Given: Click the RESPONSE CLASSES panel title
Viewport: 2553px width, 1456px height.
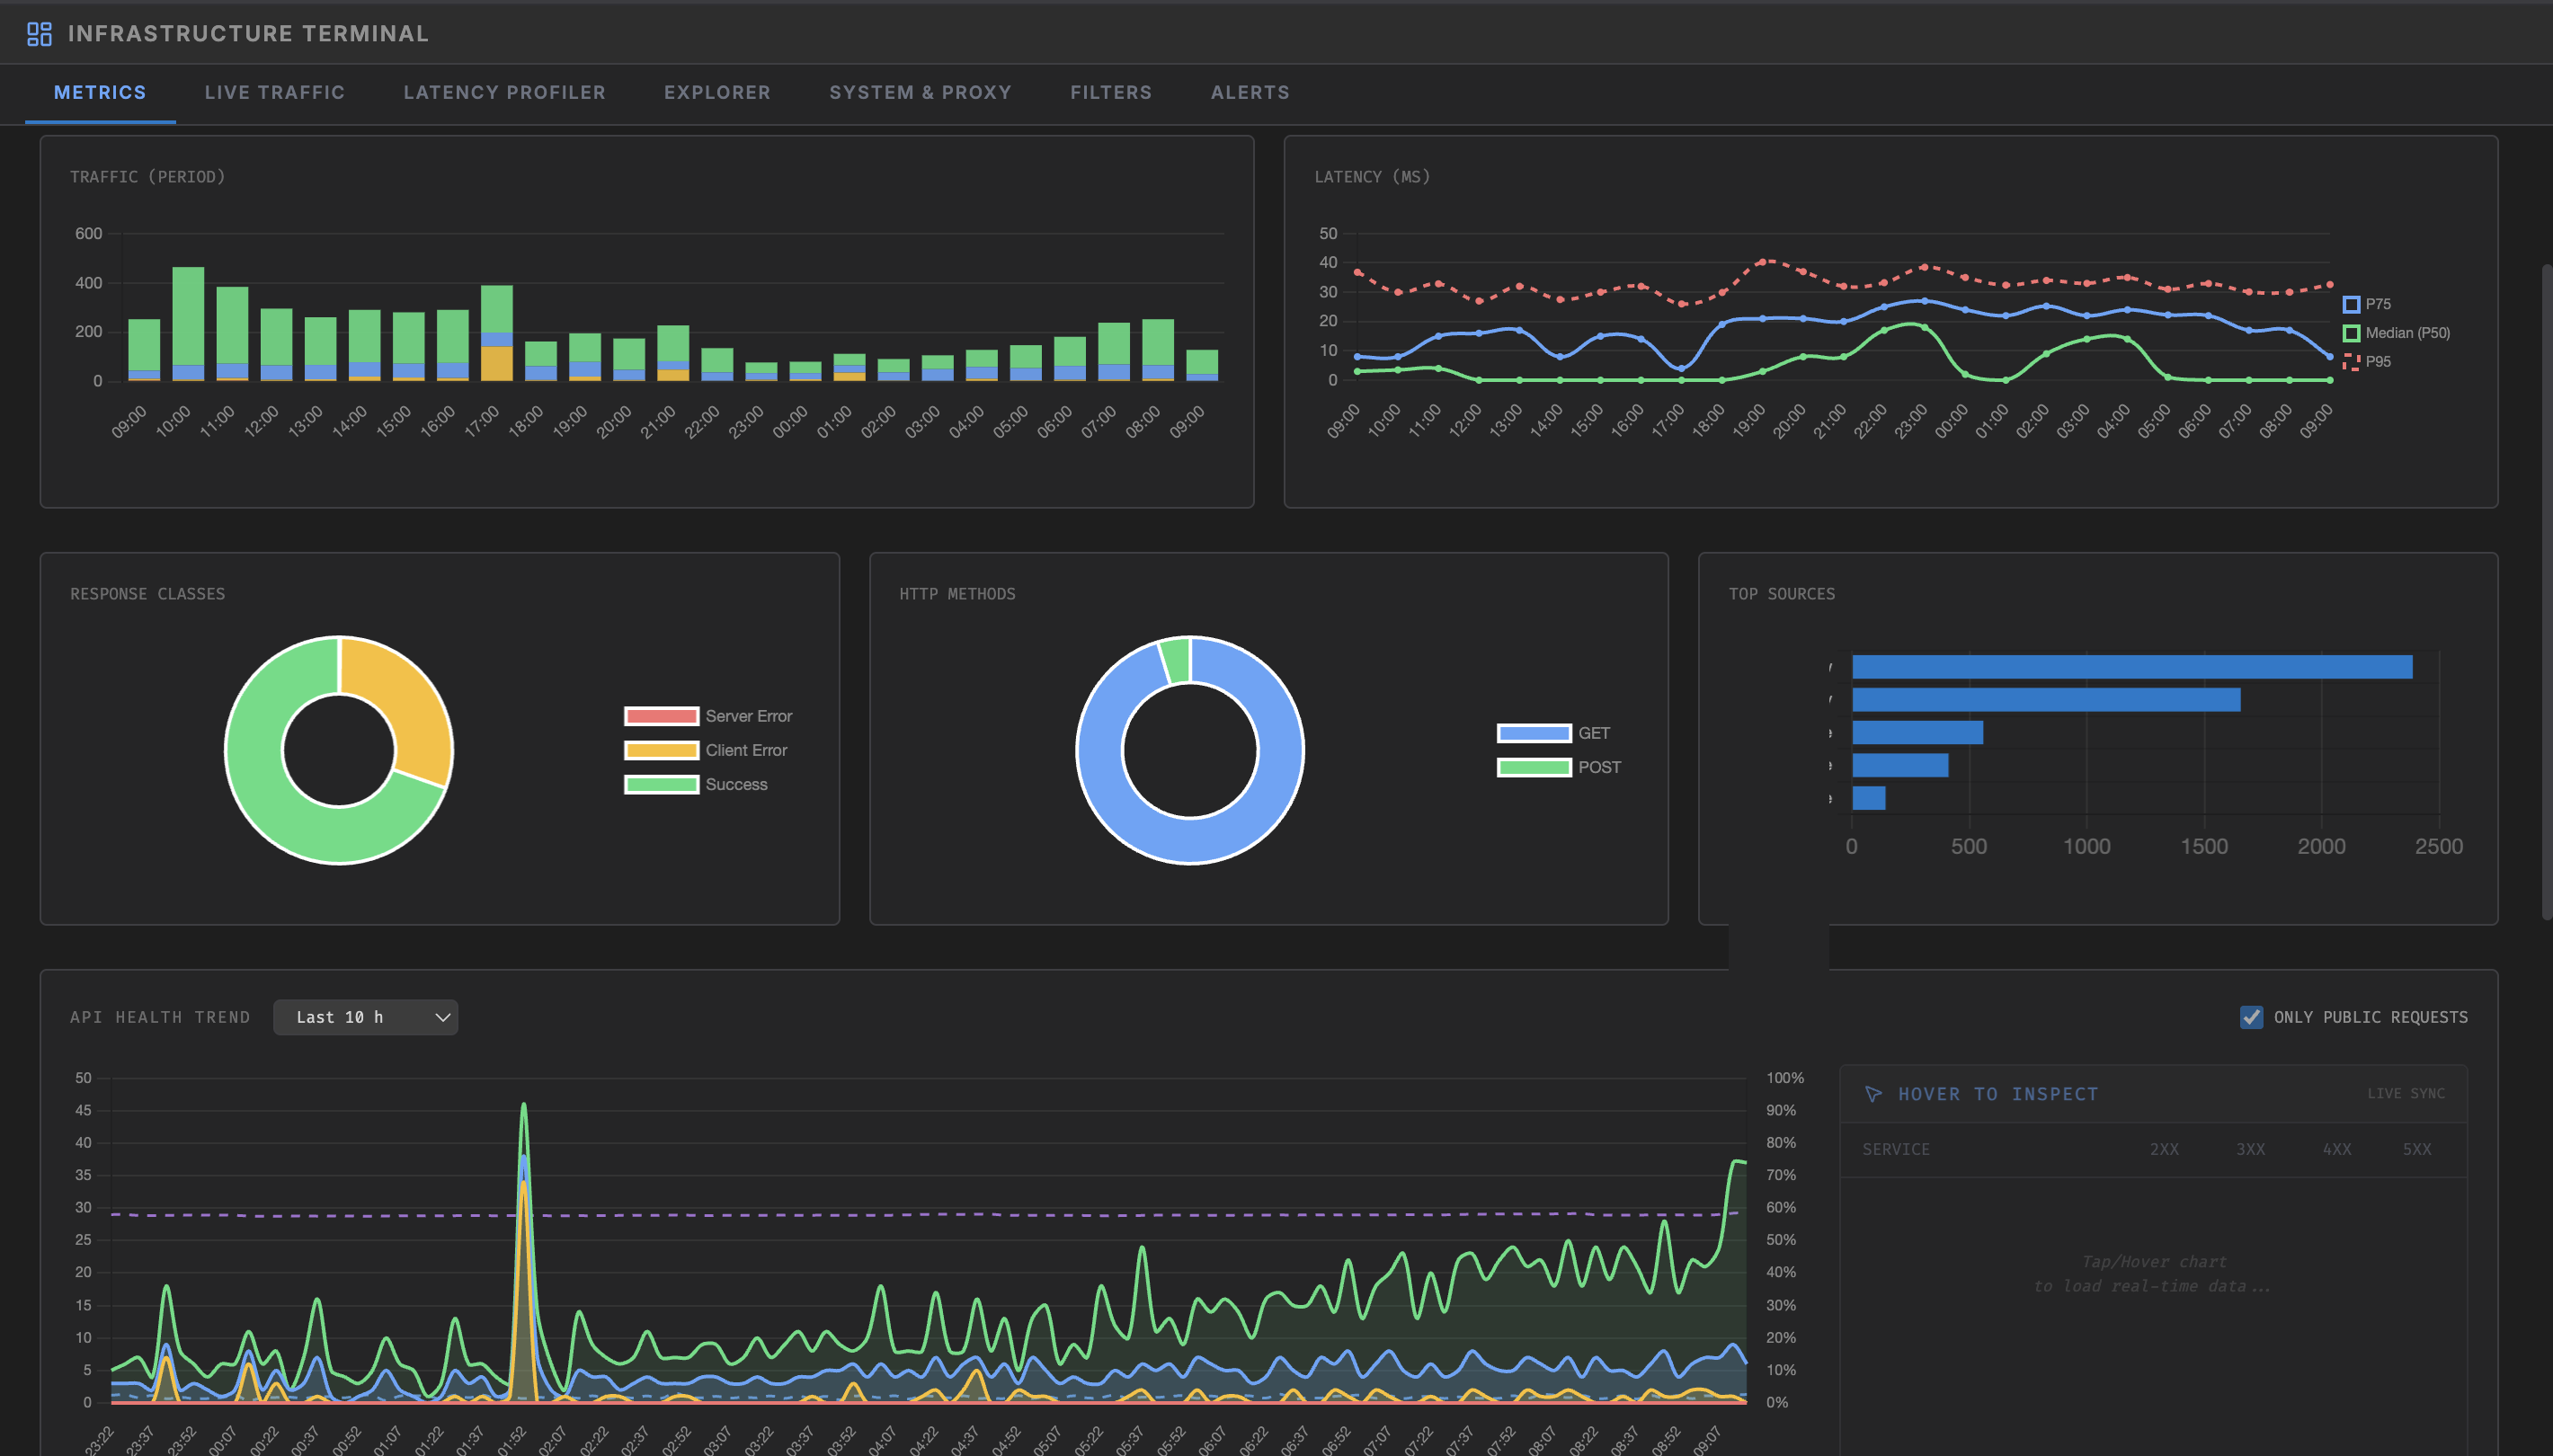Looking at the screenshot, I should [x=147, y=594].
